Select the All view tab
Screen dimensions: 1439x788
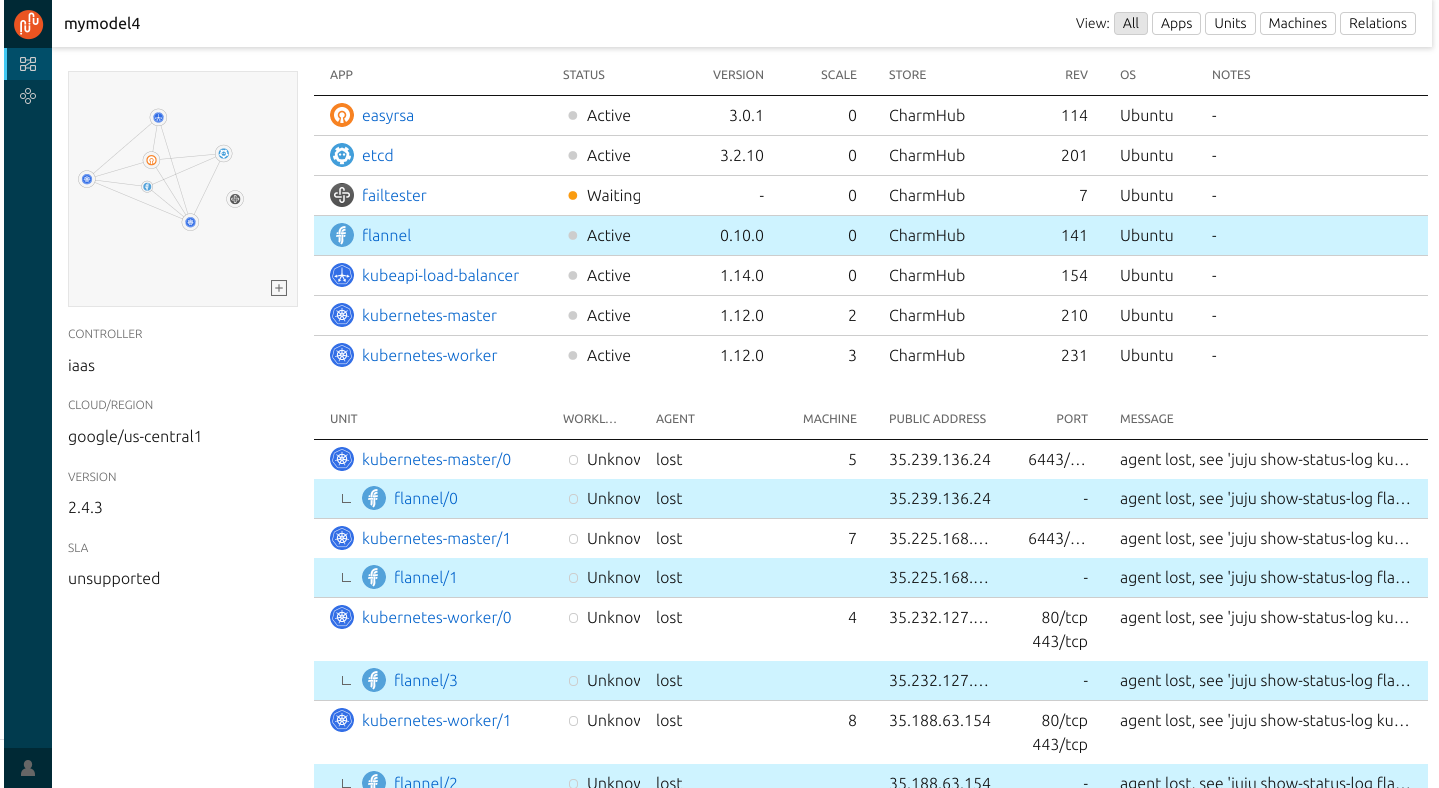click(1130, 23)
